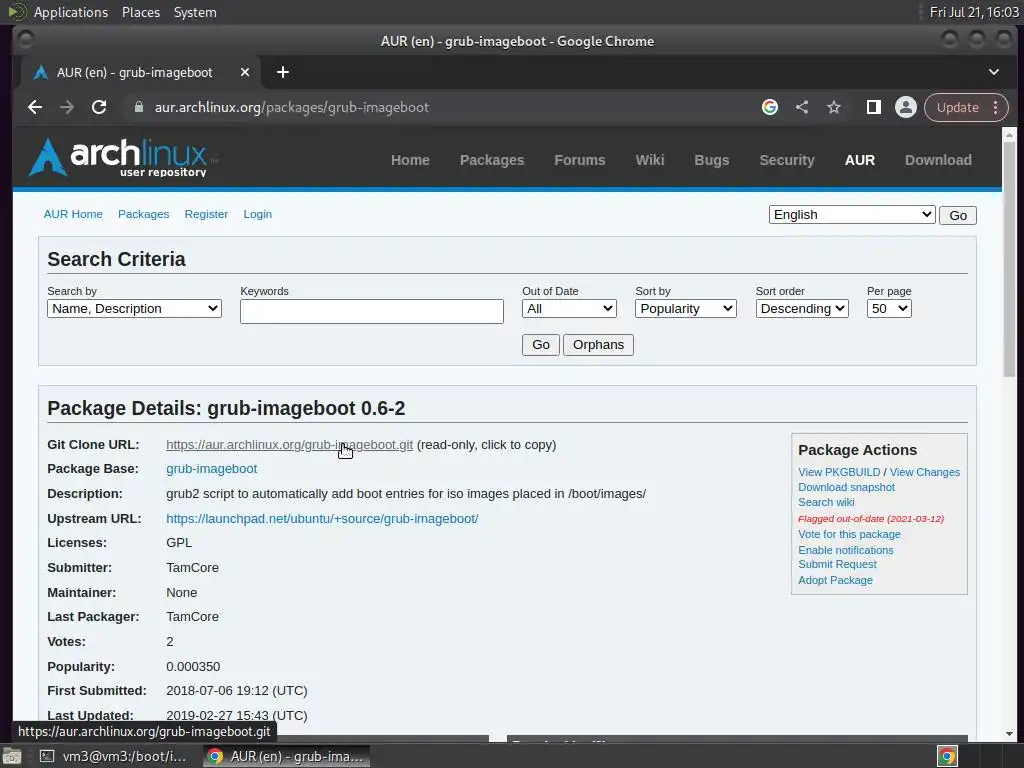Expand the Out of Date dropdown
Image resolution: width=1024 pixels, height=768 pixels.
pos(569,309)
